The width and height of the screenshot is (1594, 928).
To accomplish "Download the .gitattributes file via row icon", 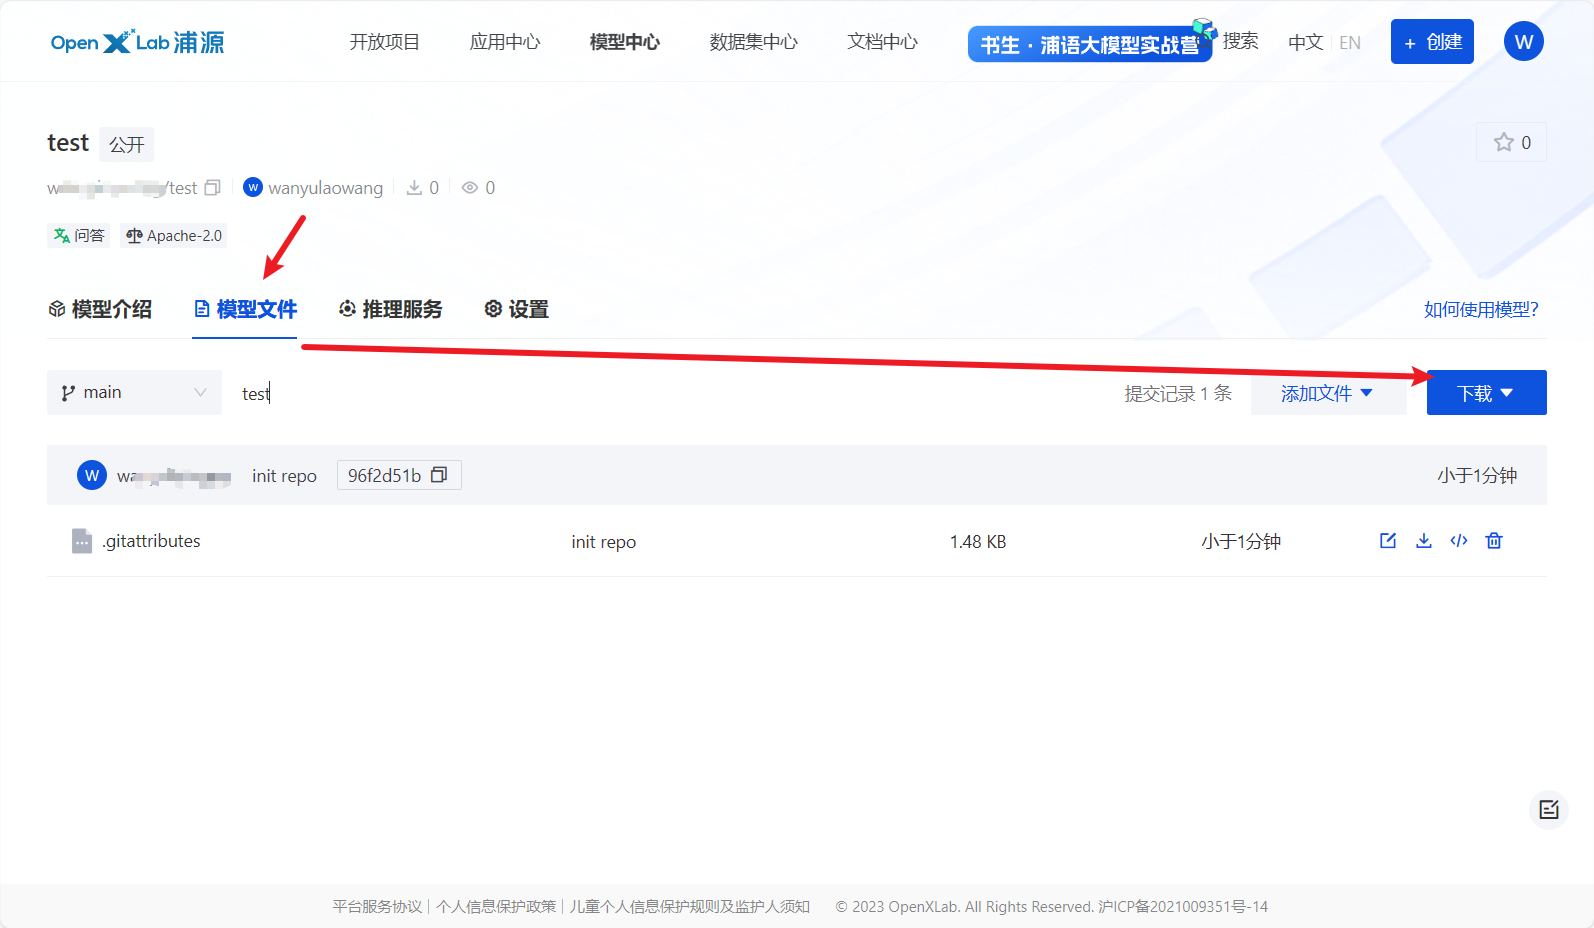I will click(x=1424, y=541).
